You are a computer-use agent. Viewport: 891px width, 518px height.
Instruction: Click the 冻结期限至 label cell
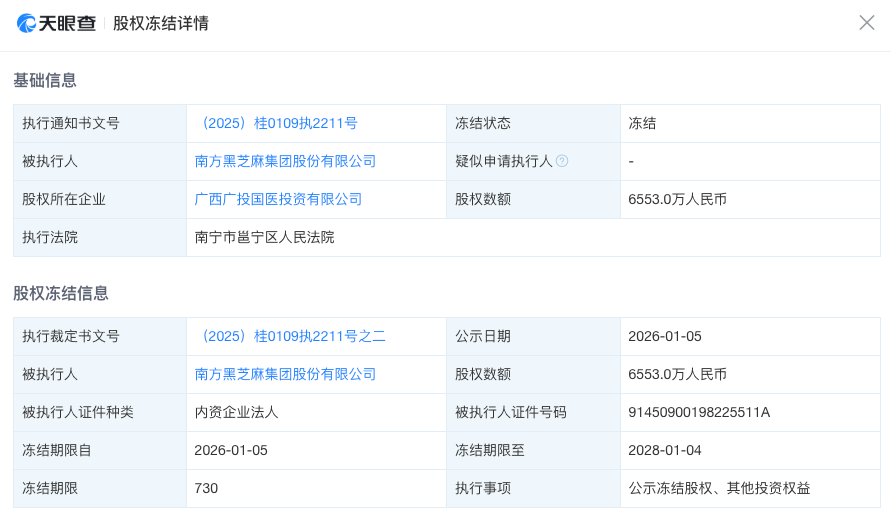(x=533, y=450)
